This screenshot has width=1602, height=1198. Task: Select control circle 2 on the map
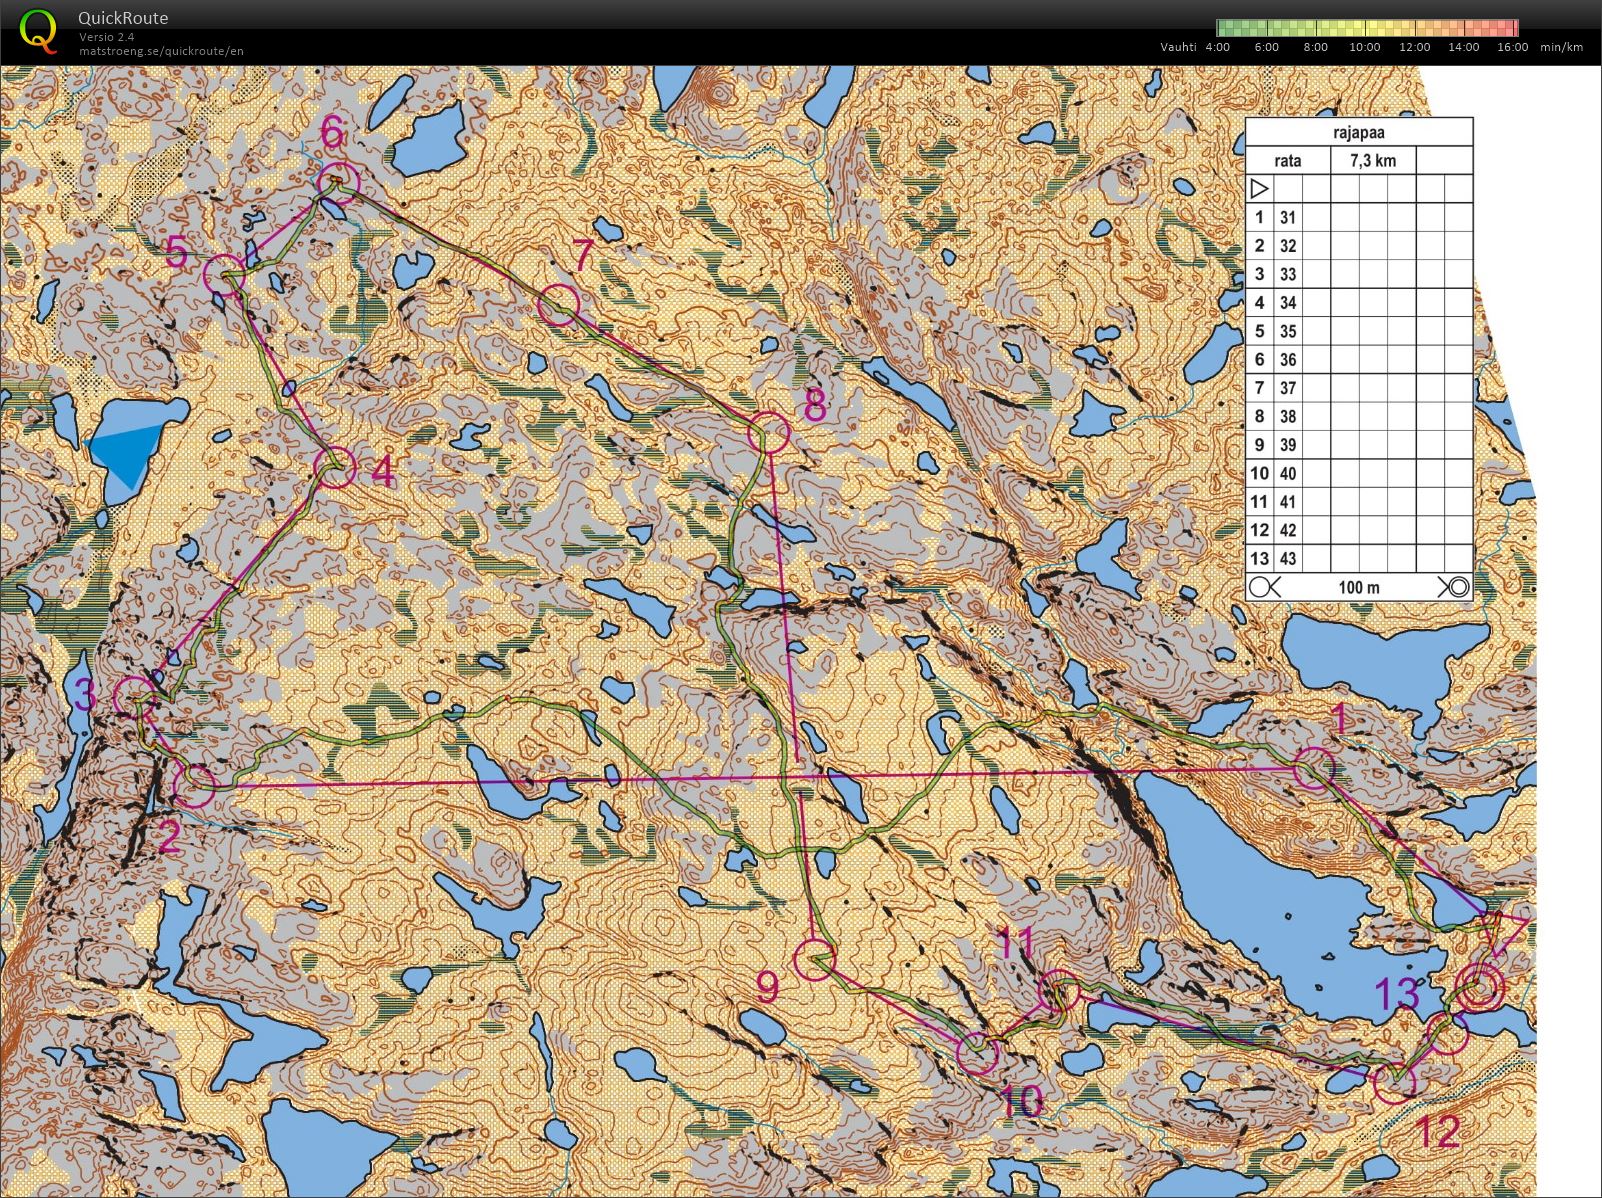[194, 786]
